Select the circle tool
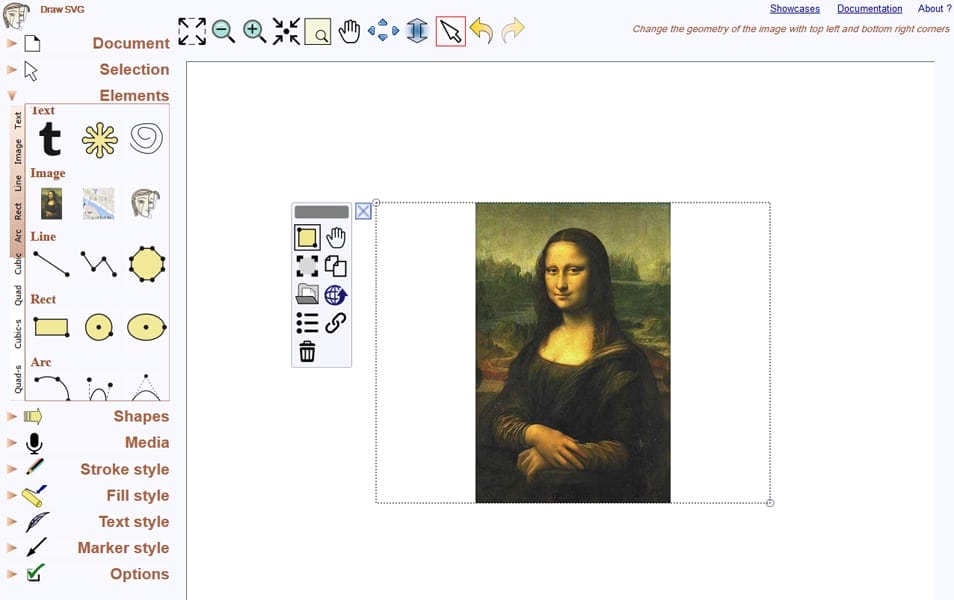Viewport: 954px width, 600px height. [99, 327]
